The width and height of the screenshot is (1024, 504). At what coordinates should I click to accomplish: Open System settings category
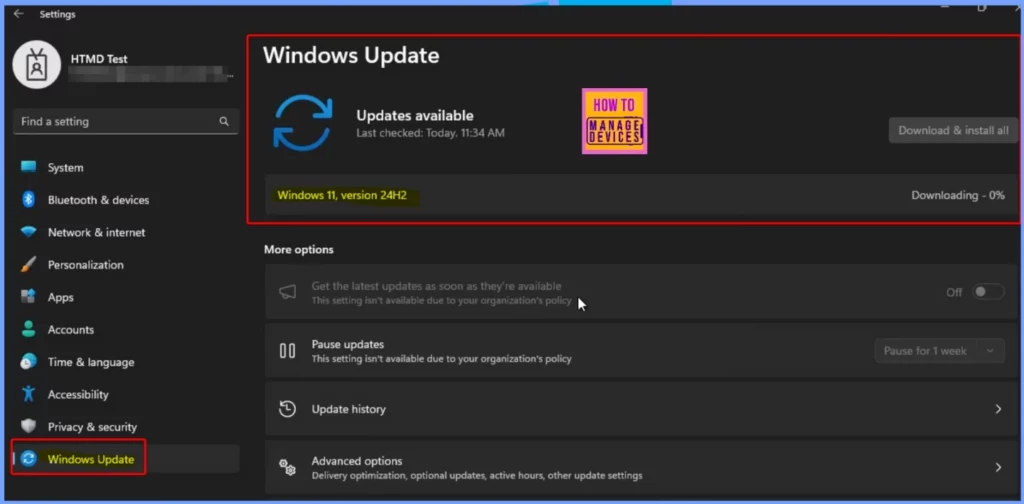point(126,168)
